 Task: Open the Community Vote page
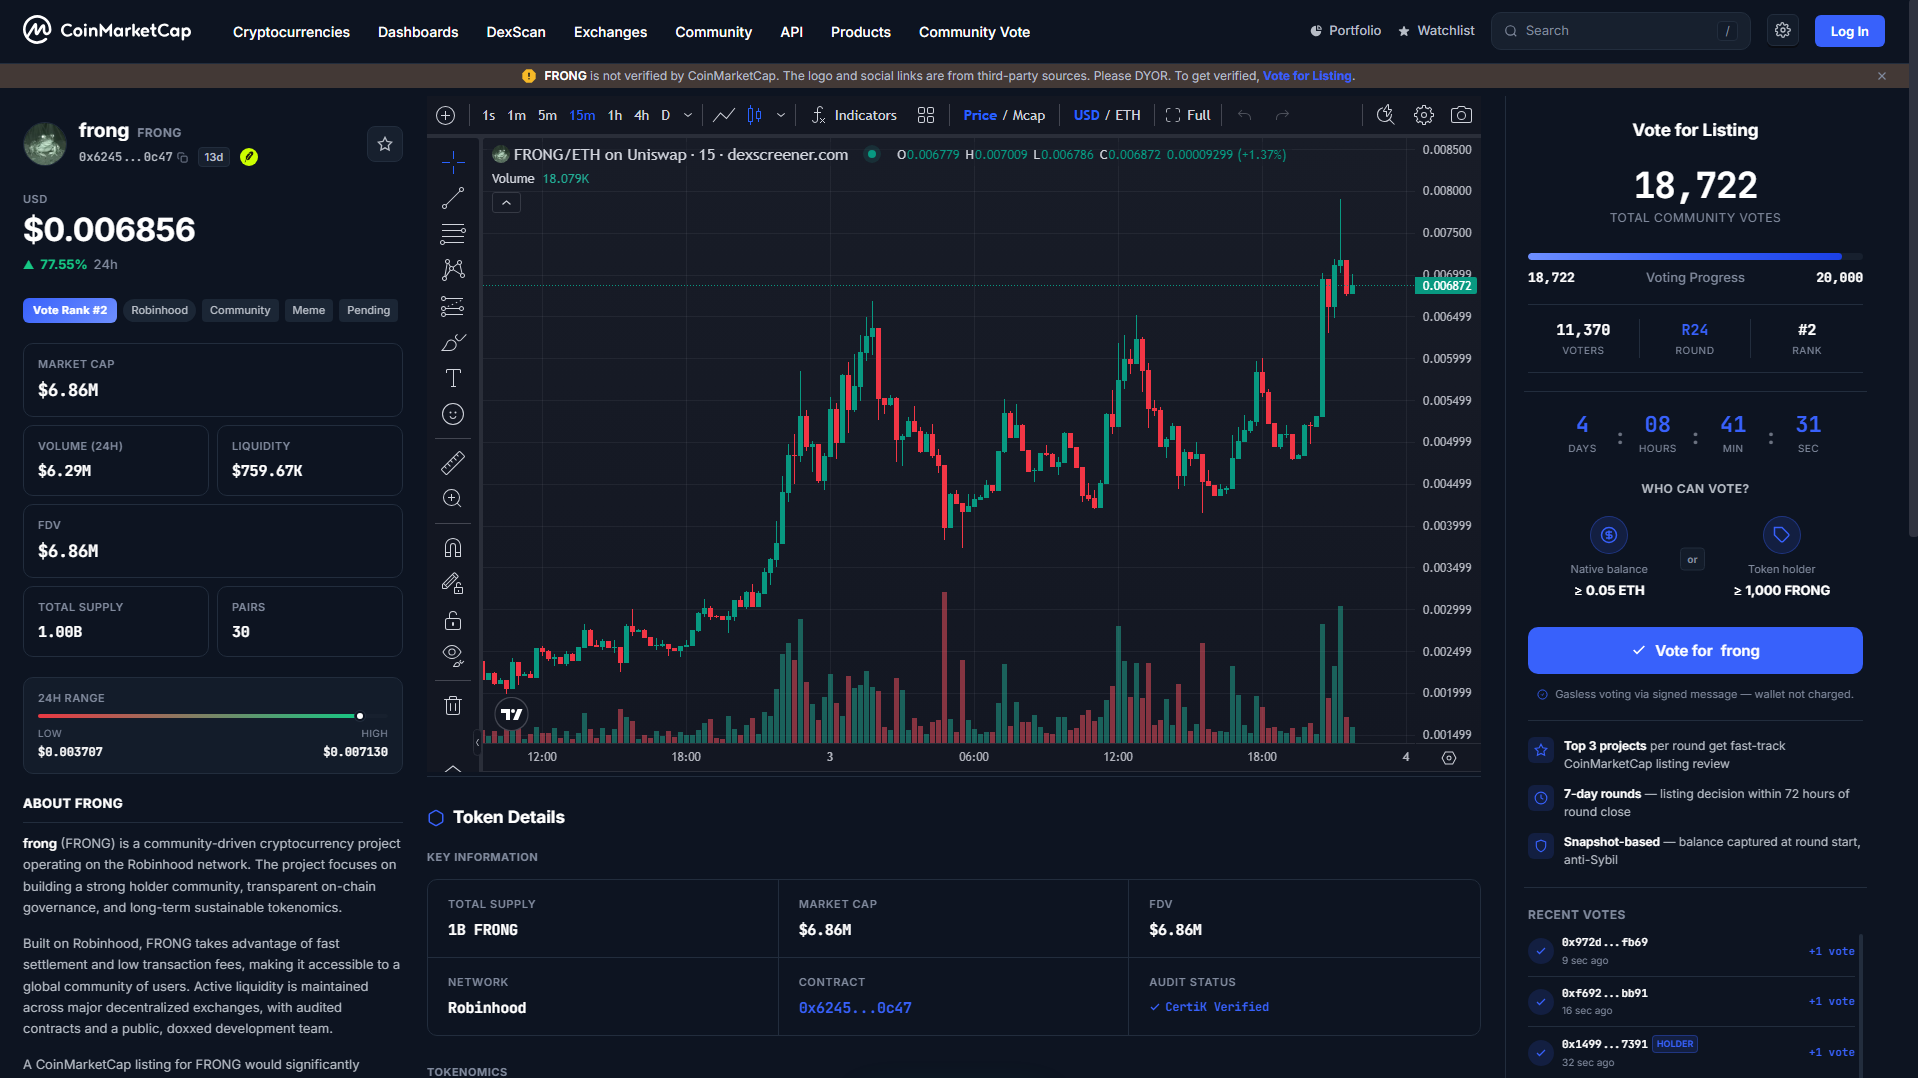pos(974,32)
